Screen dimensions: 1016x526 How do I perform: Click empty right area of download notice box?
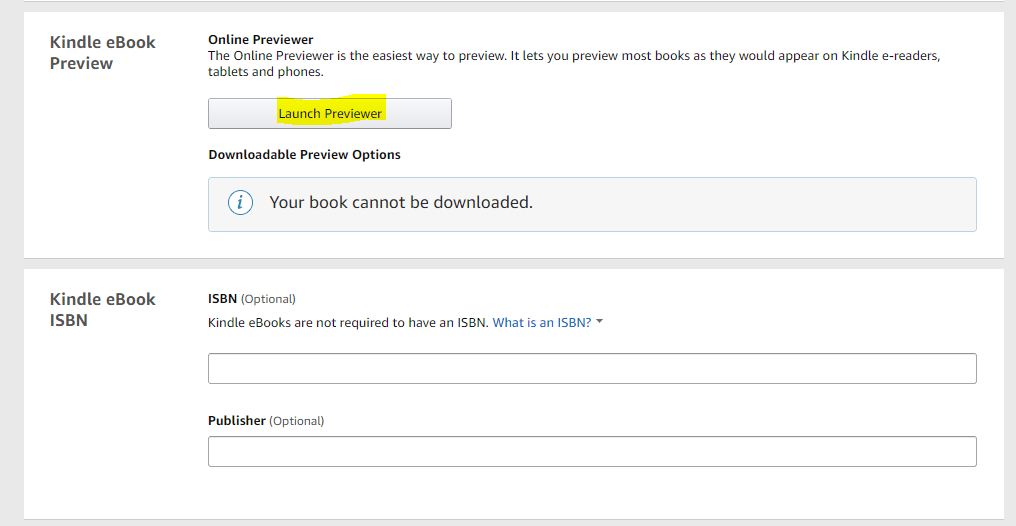(x=800, y=204)
